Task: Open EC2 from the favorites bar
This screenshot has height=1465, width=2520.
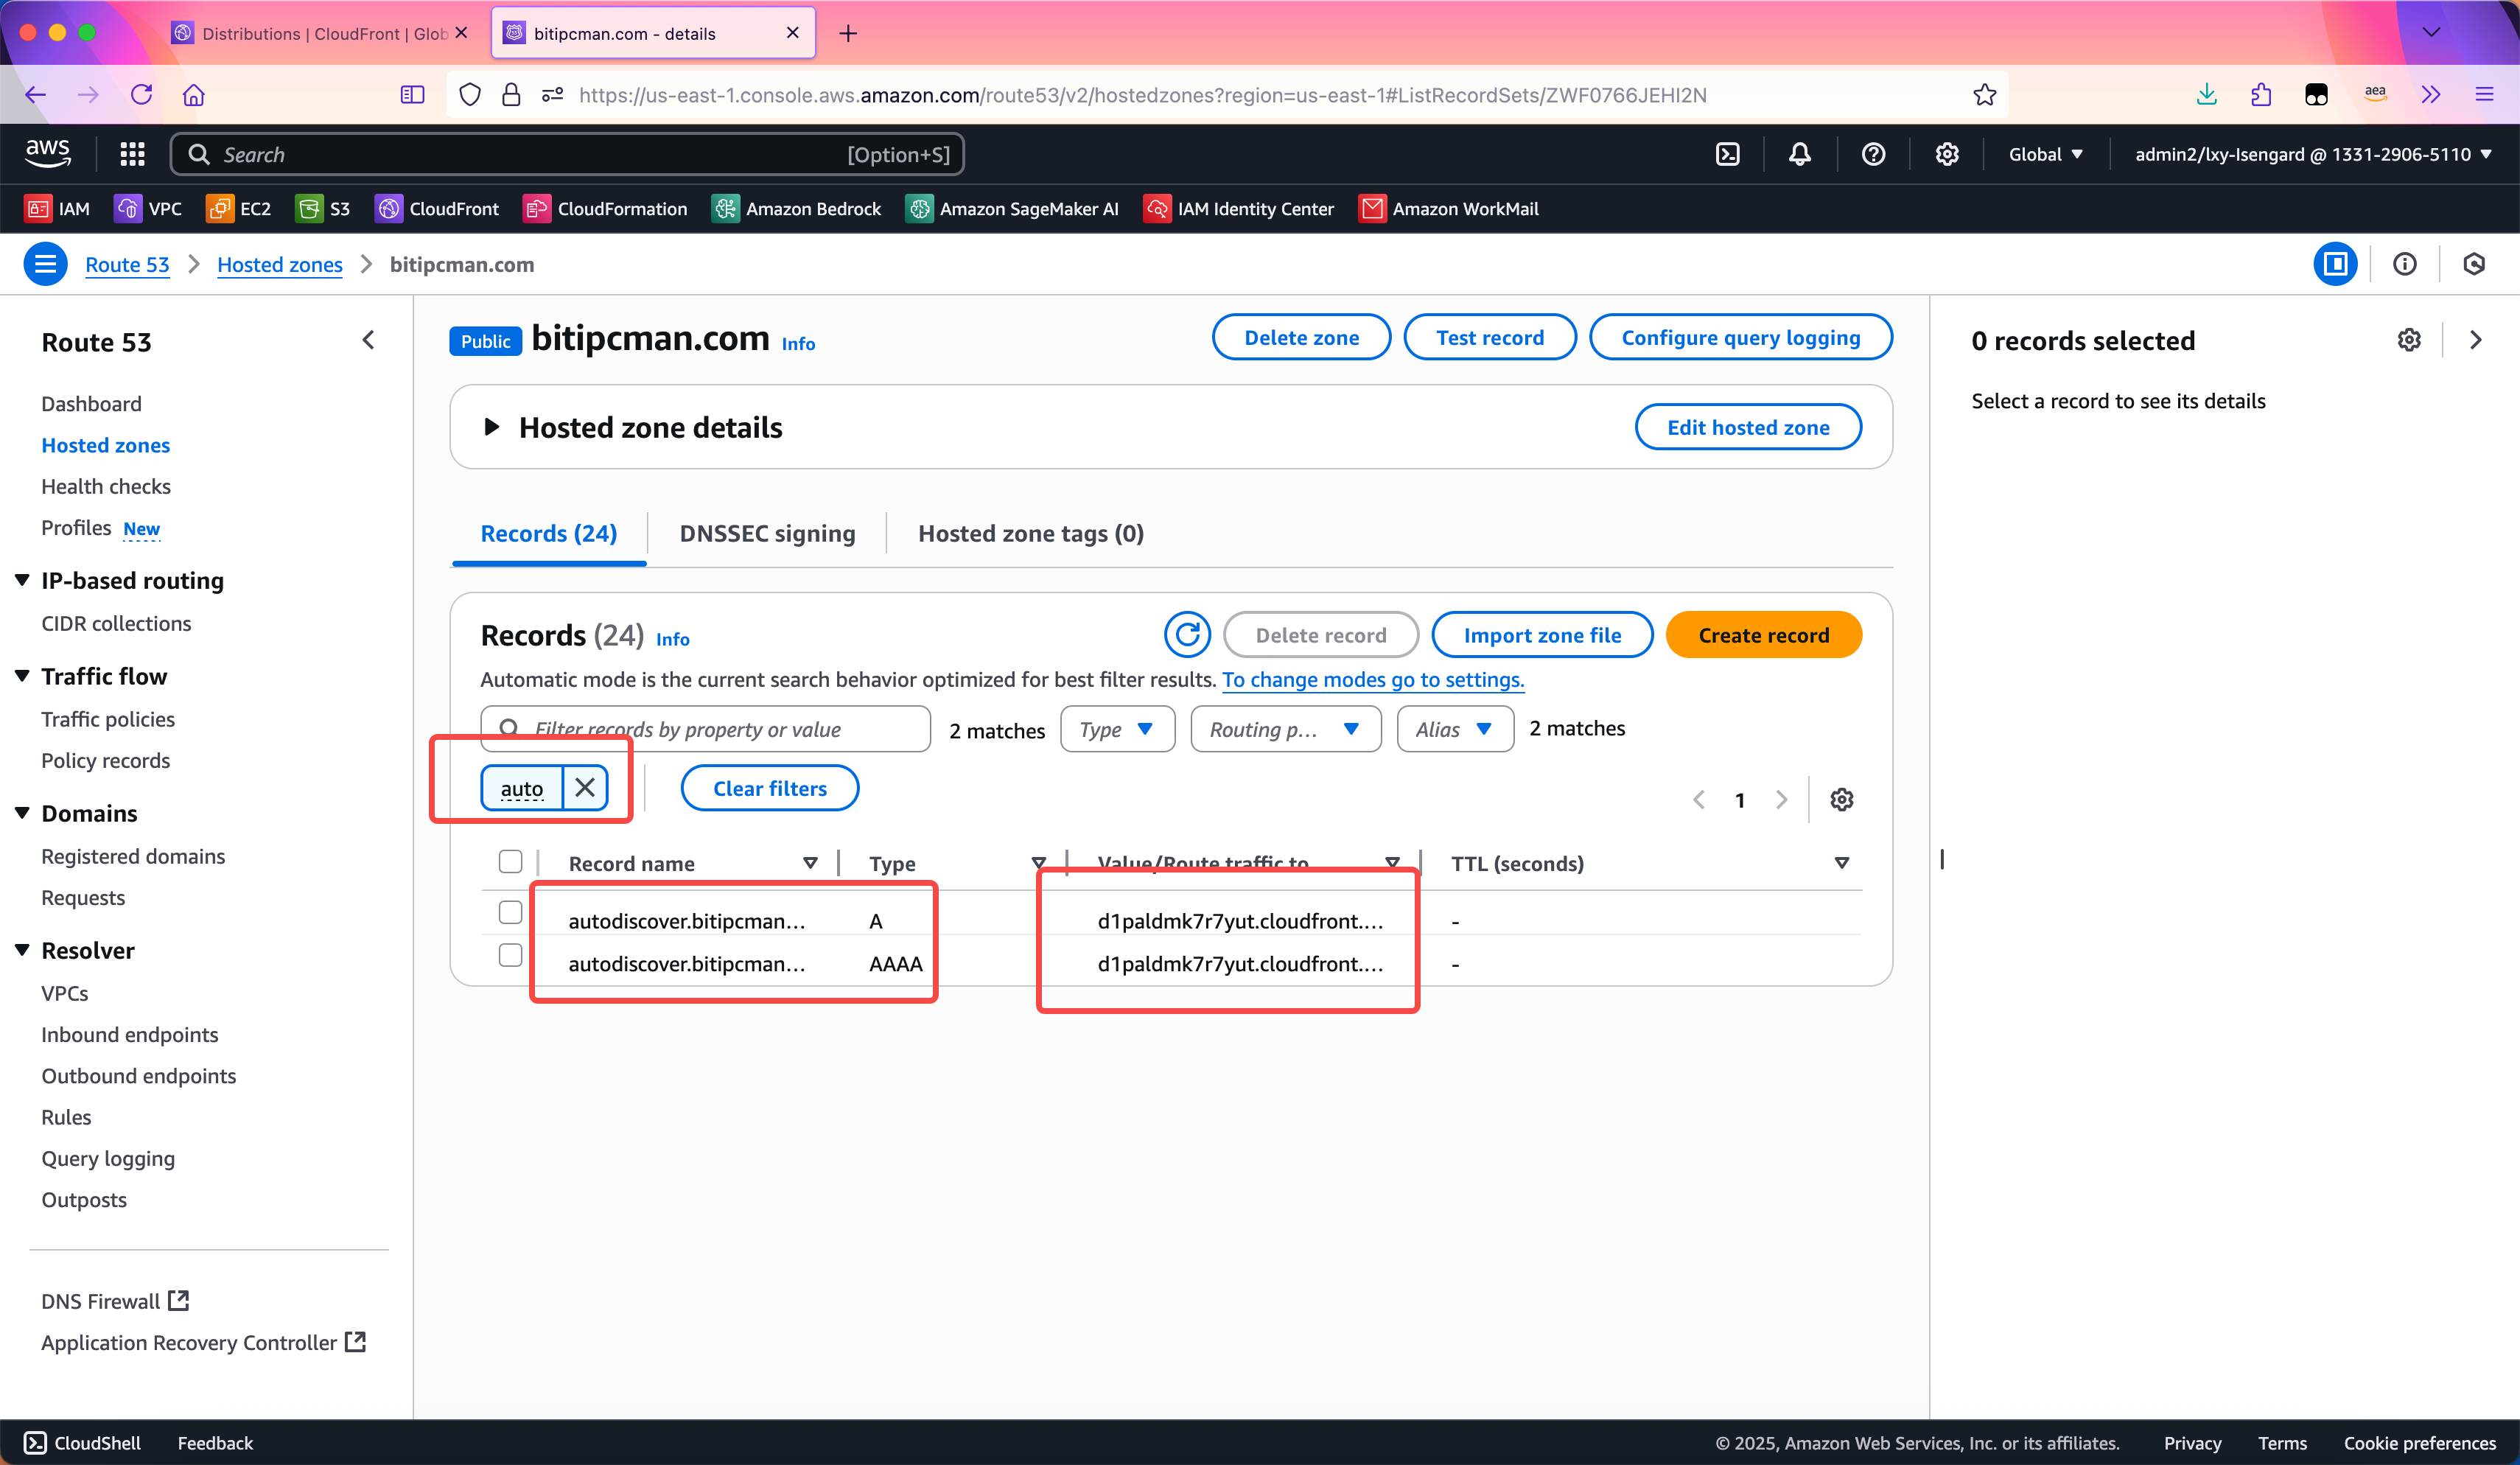Action: (238, 209)
